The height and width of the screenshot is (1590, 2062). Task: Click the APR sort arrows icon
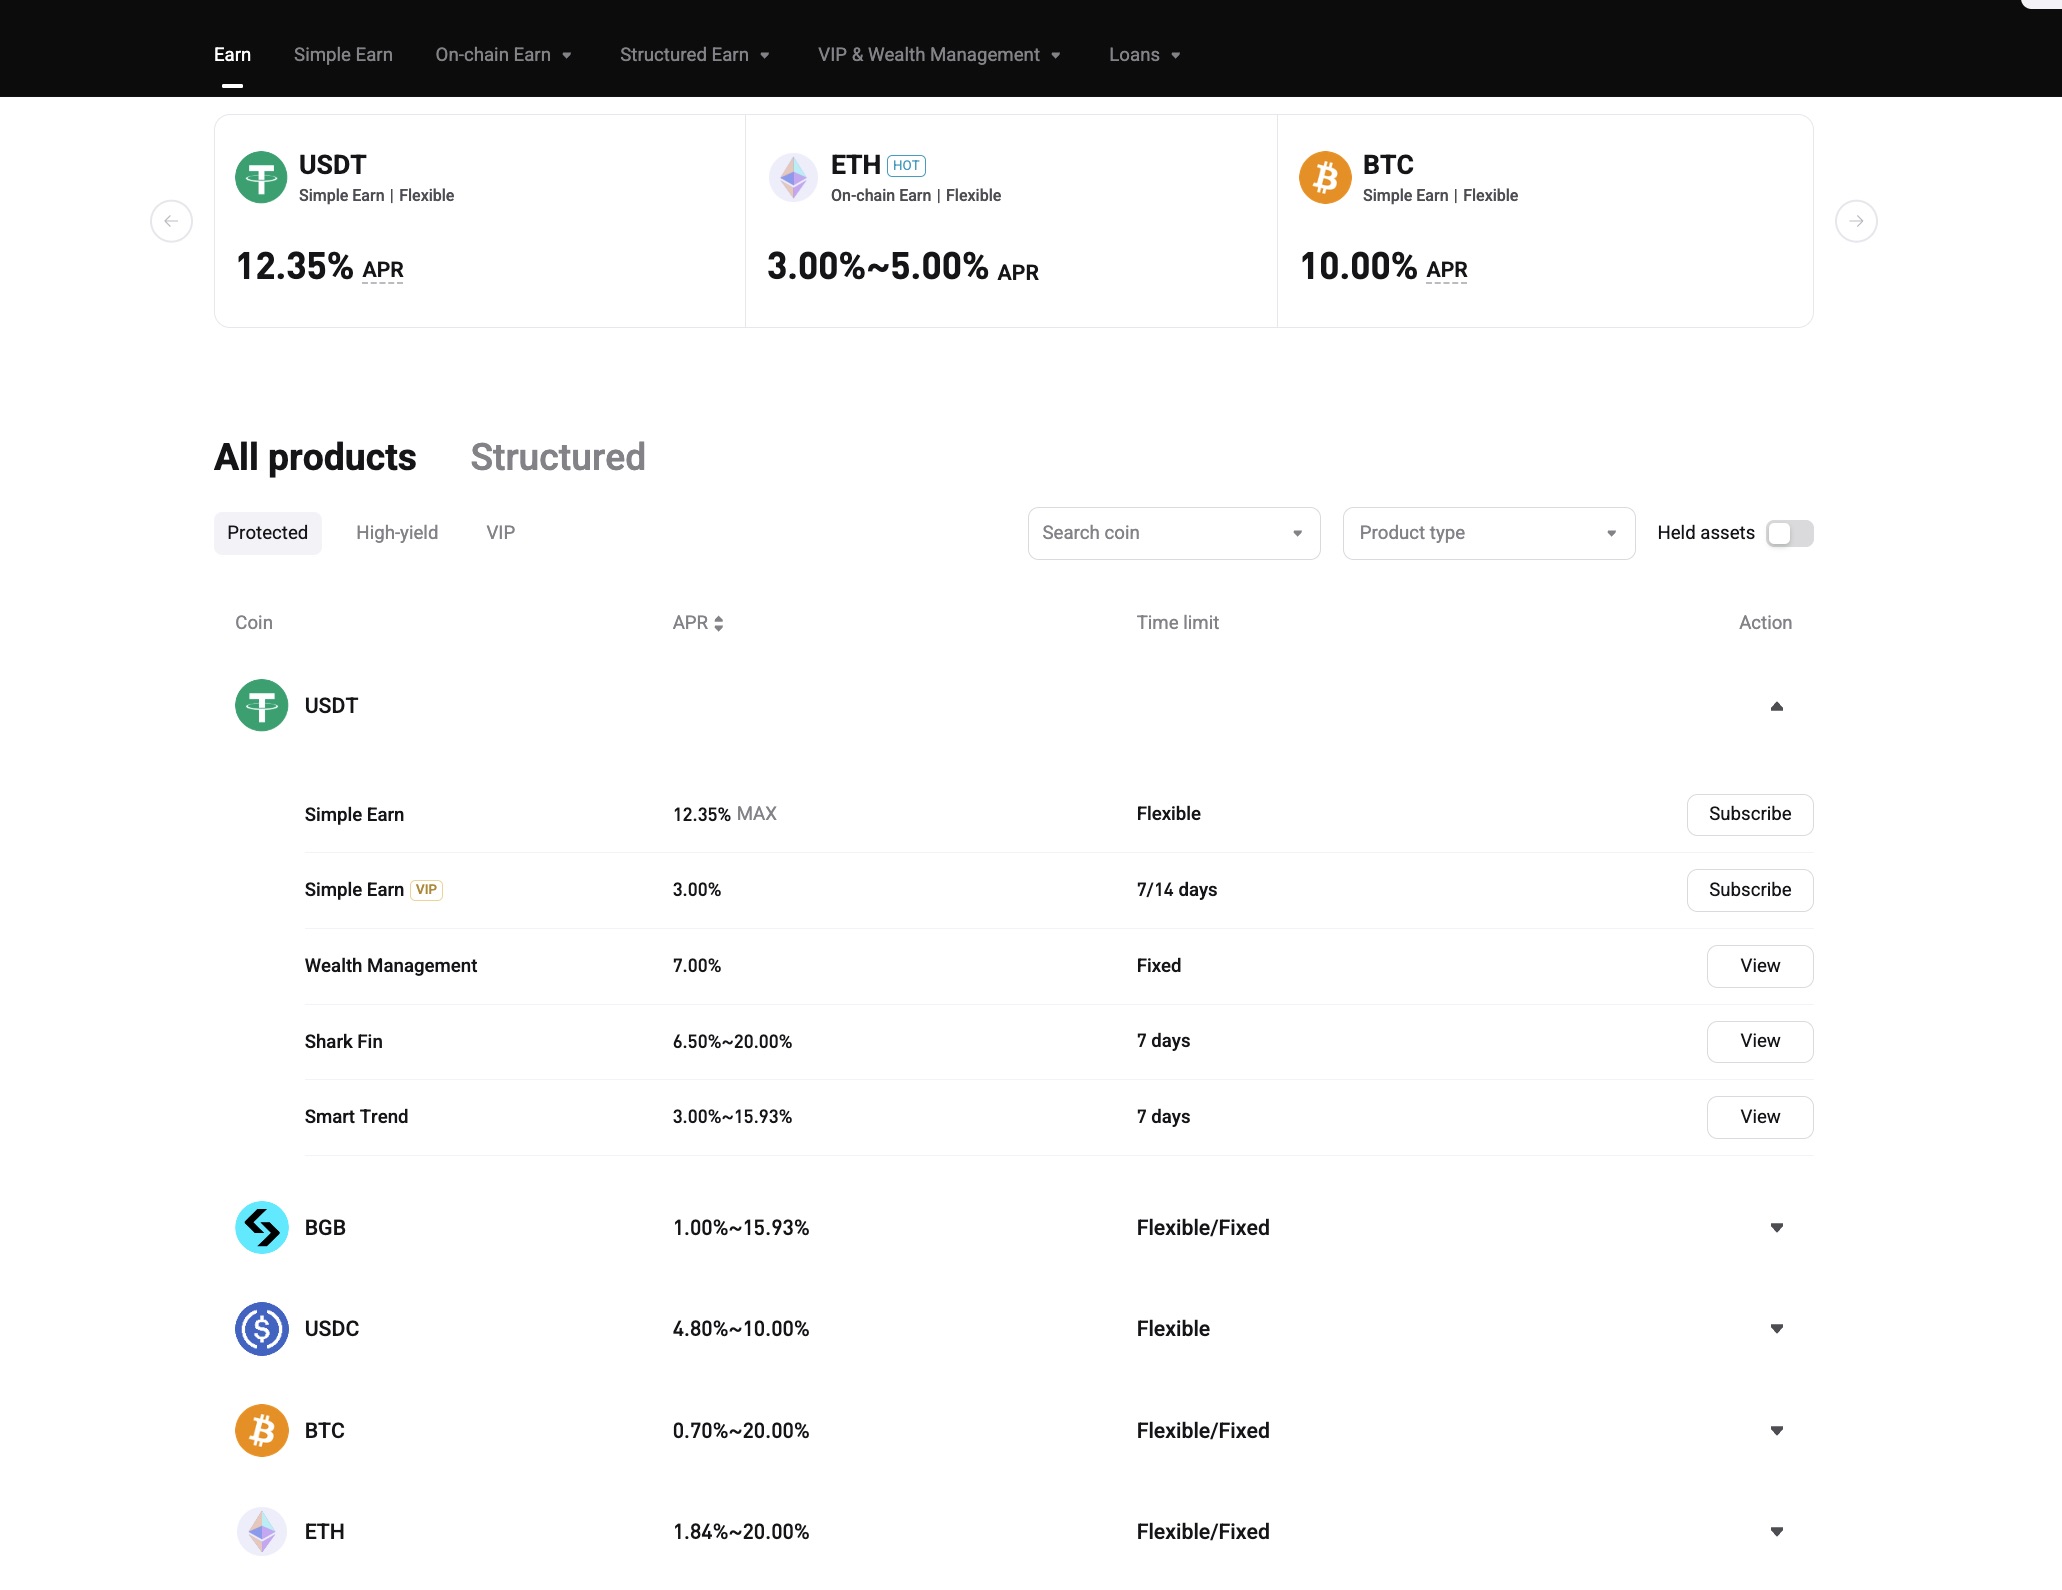click(x=719, y=623)
